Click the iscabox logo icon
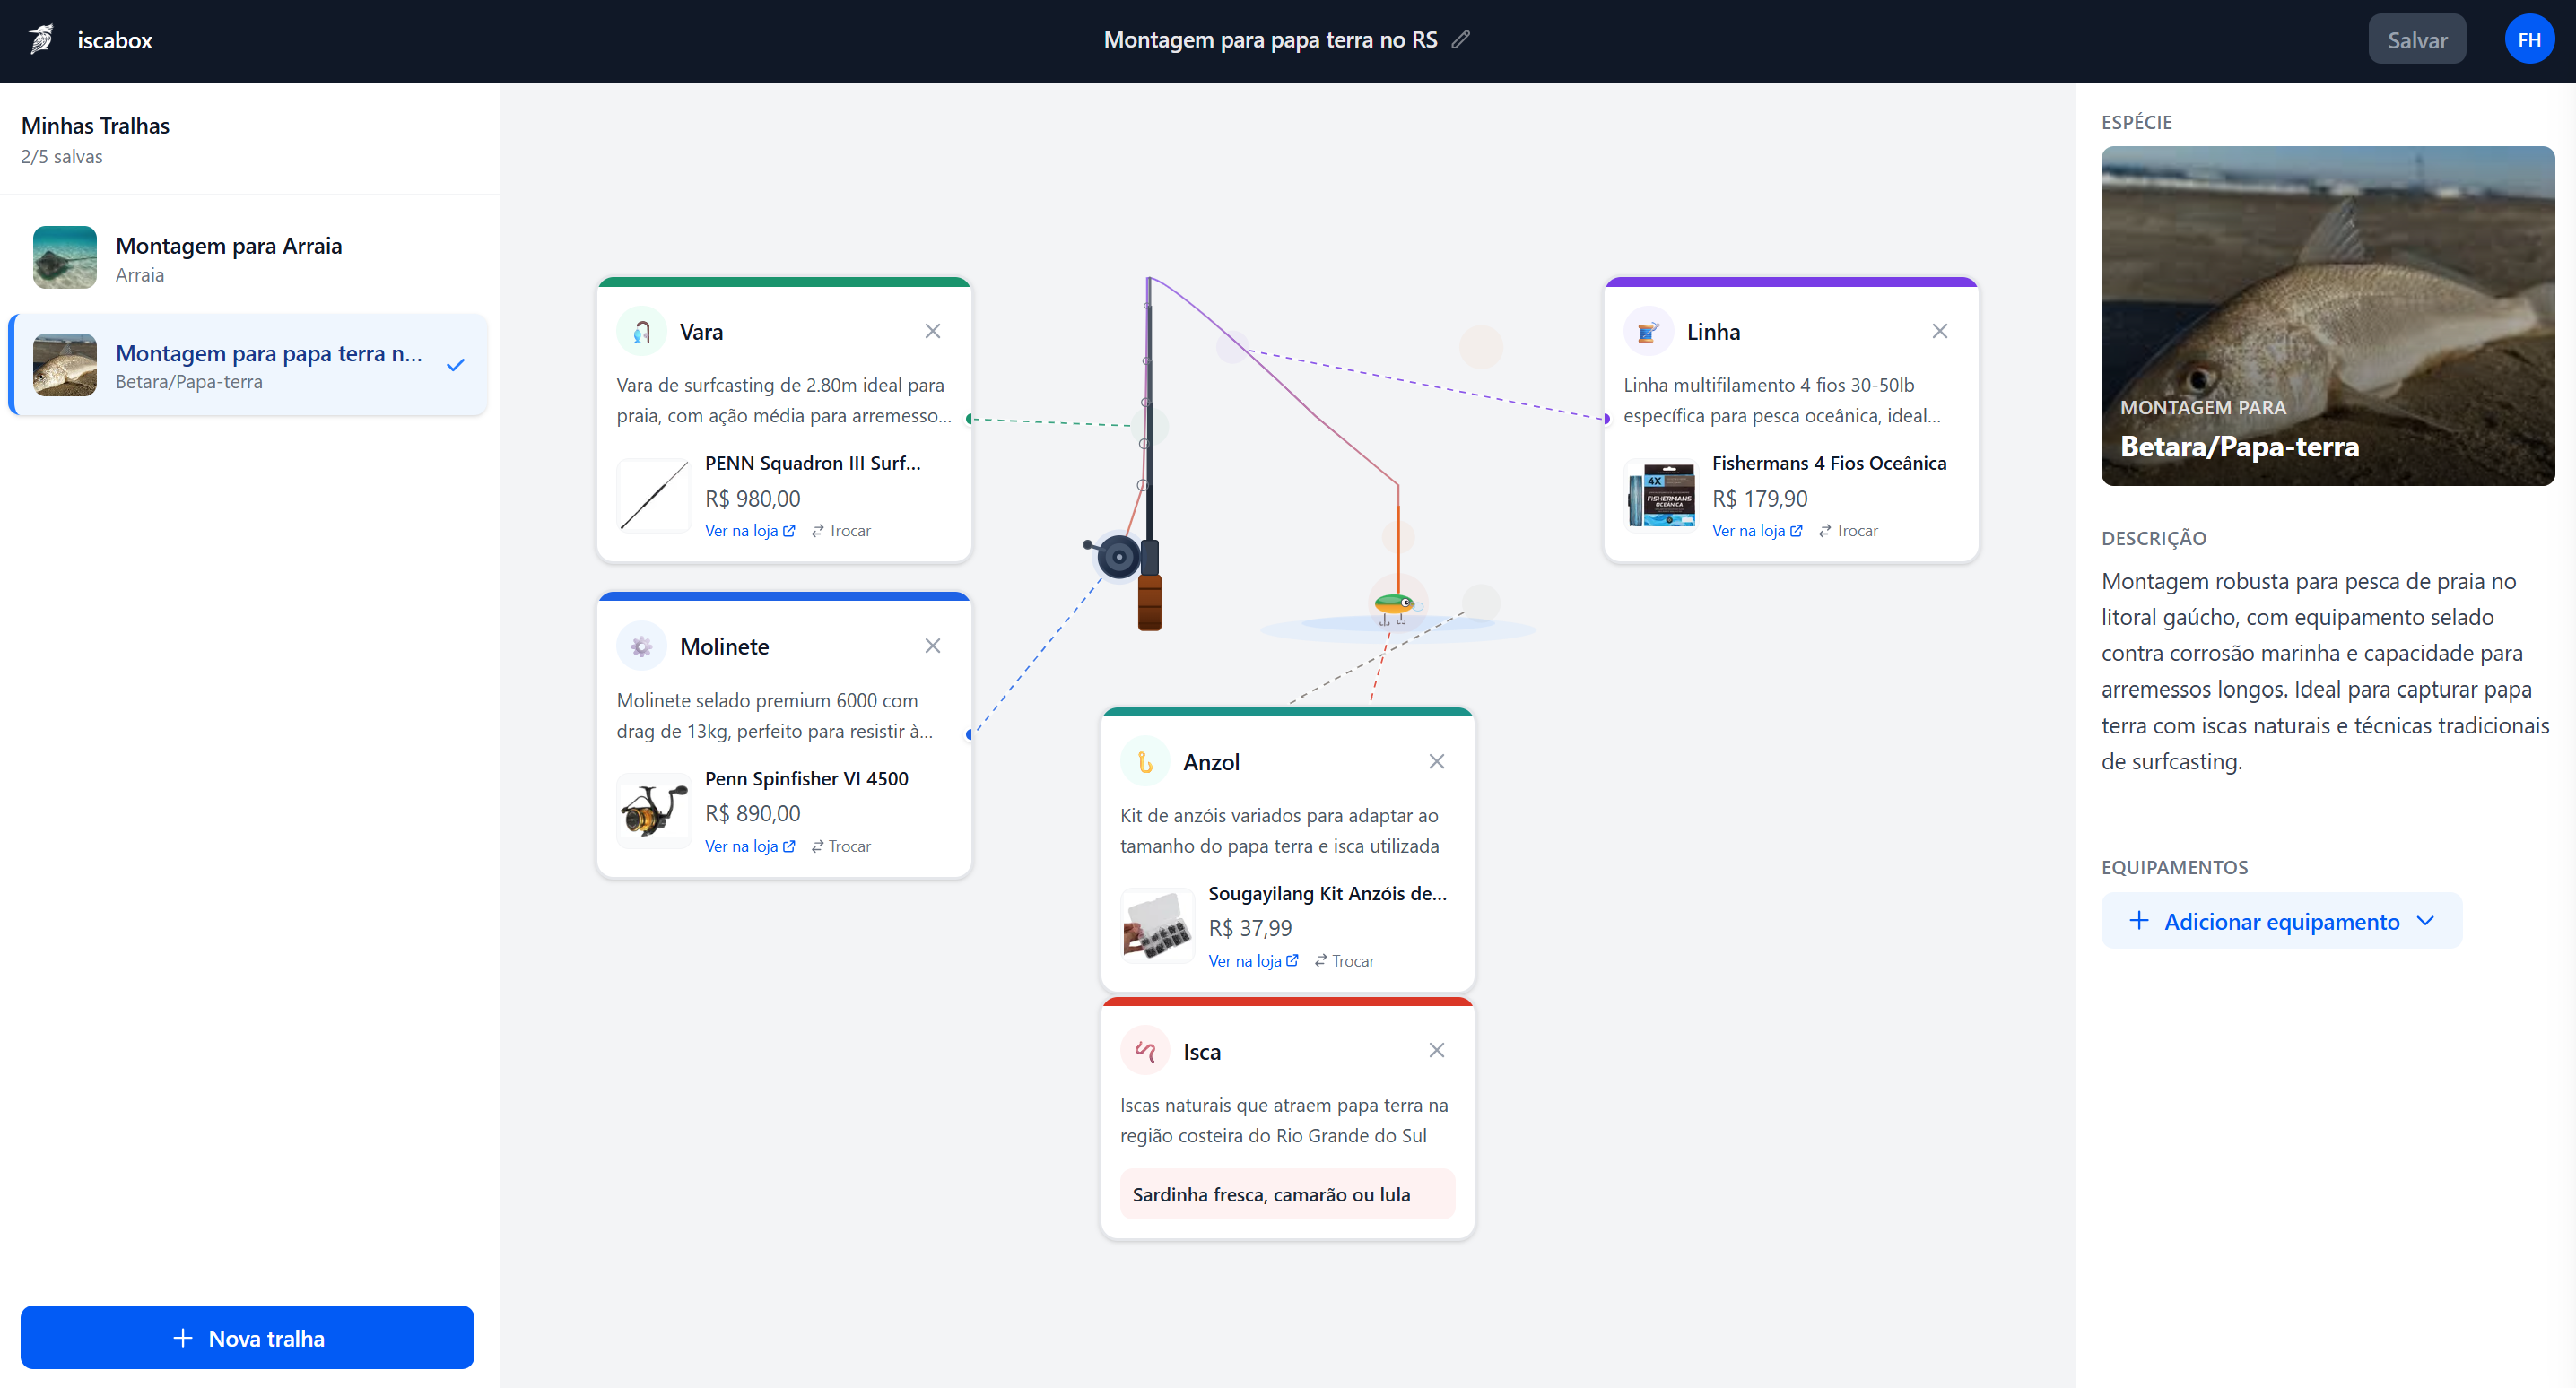 click(42, 40)
